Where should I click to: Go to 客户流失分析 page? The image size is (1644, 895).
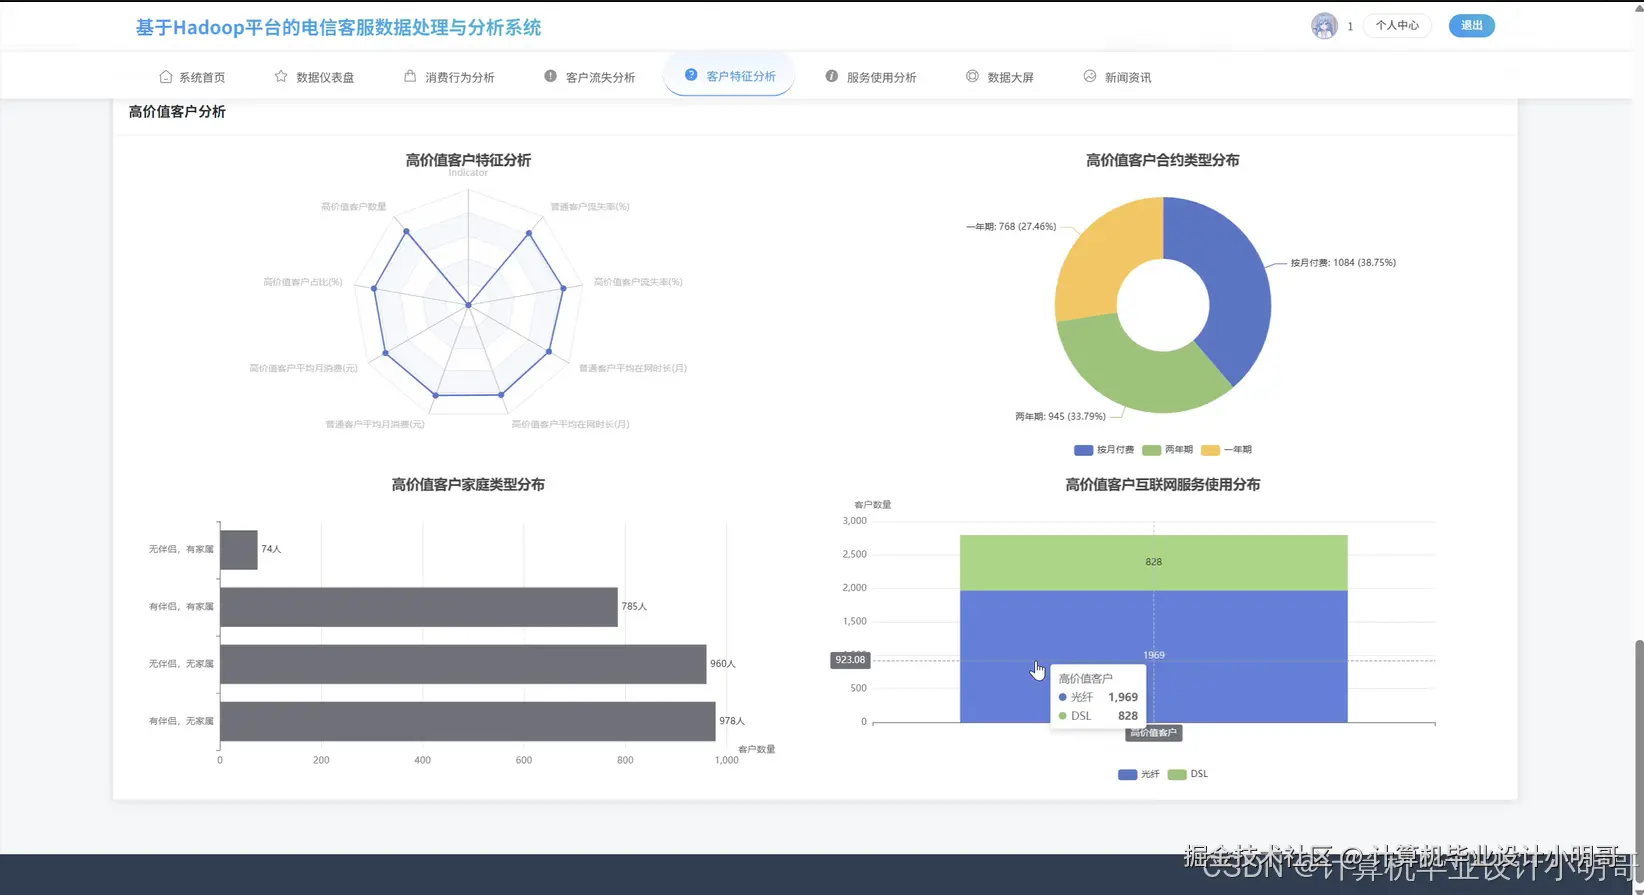(x=590, y=77)
